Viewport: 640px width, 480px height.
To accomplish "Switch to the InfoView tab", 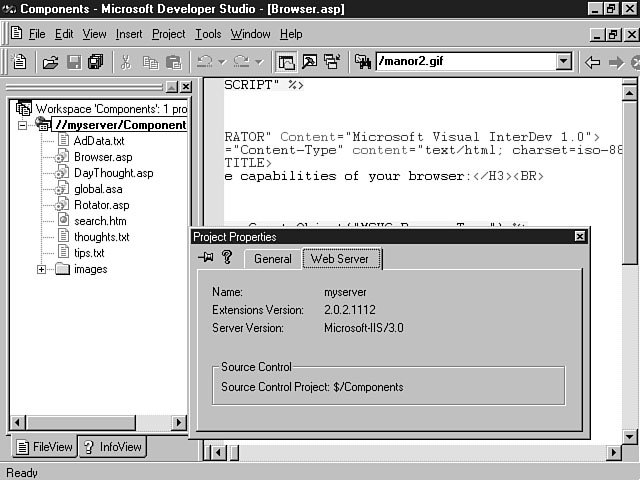I will [113, 447].
